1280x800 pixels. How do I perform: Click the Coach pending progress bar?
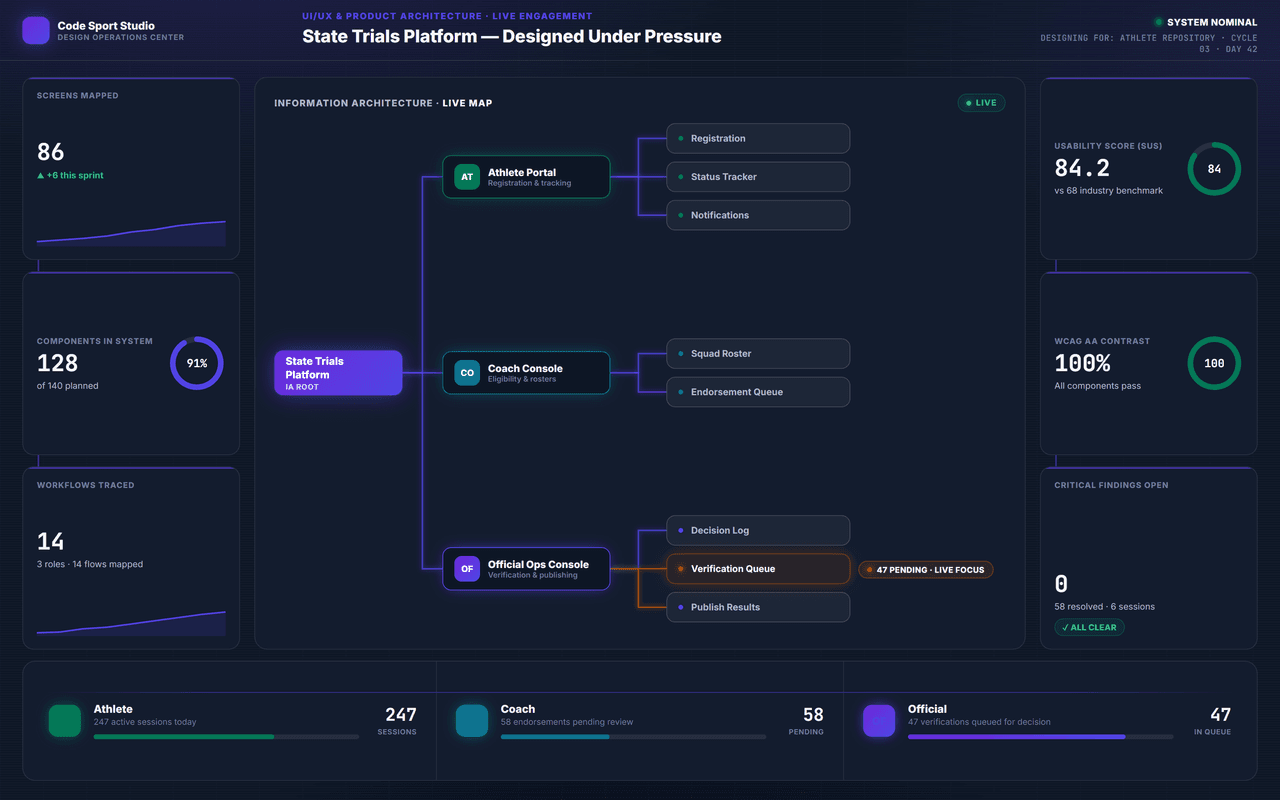(x=633, y=737)
